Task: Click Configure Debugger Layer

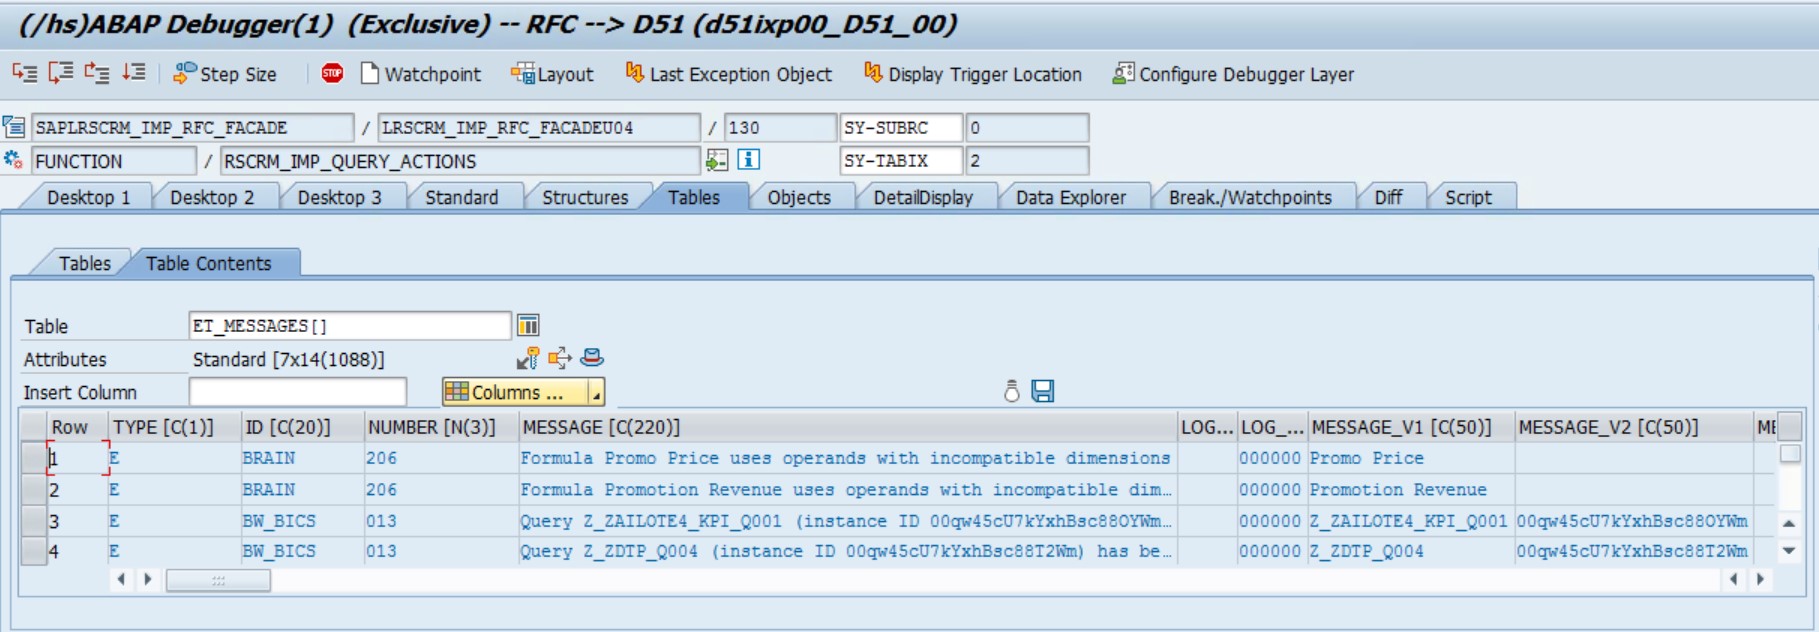Action: (x=1234, y=74)
